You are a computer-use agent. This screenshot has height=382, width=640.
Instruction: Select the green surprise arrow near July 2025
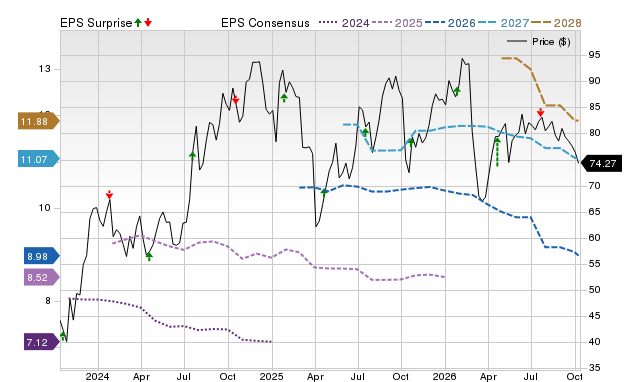click(x=365, y=132)
